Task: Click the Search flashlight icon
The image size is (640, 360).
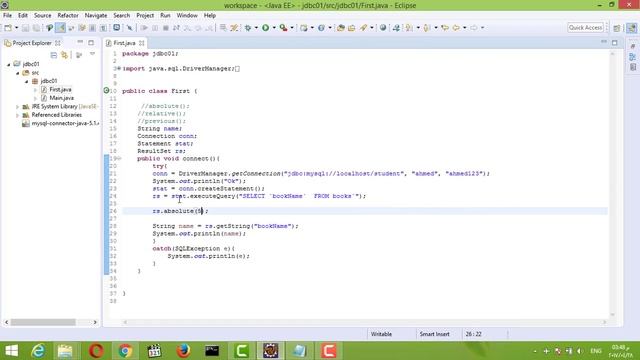Action: (x=363, y=28)
